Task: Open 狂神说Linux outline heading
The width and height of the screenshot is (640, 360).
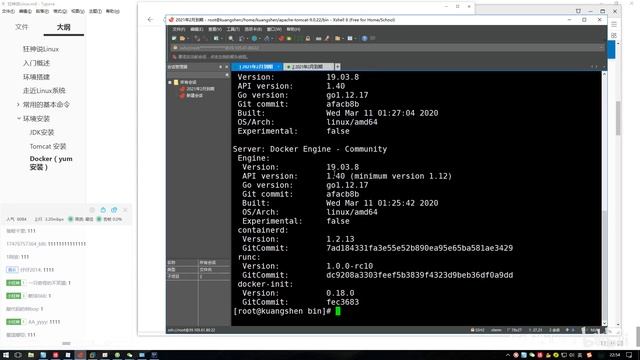Action: coord(41,49)
